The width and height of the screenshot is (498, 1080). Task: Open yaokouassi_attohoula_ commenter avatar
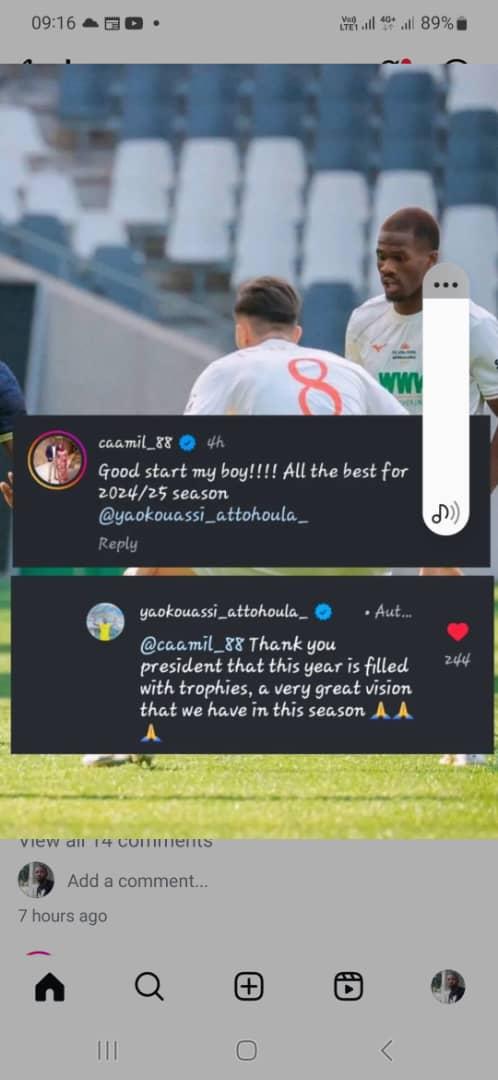105,621
